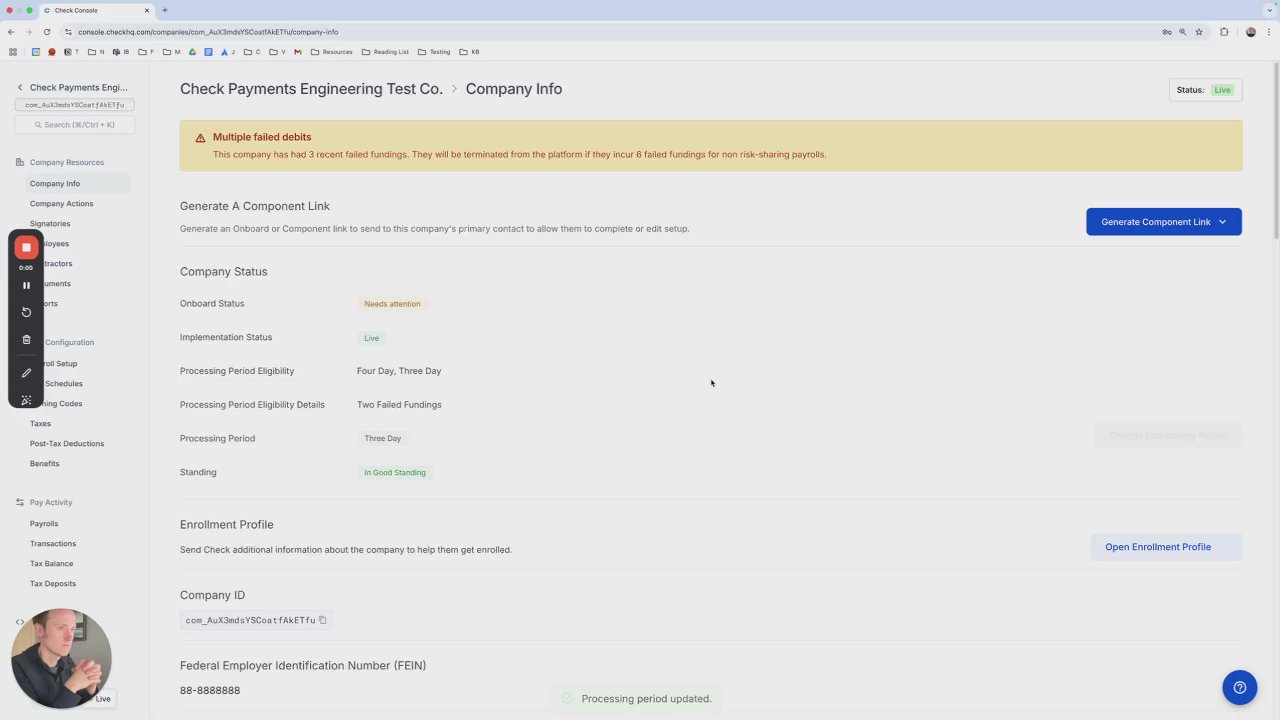Image resolution: width=1280 pixels, height=720 pixels.
Task: Expand the tab search chevron in Chrome
Action: (1269, 10)
